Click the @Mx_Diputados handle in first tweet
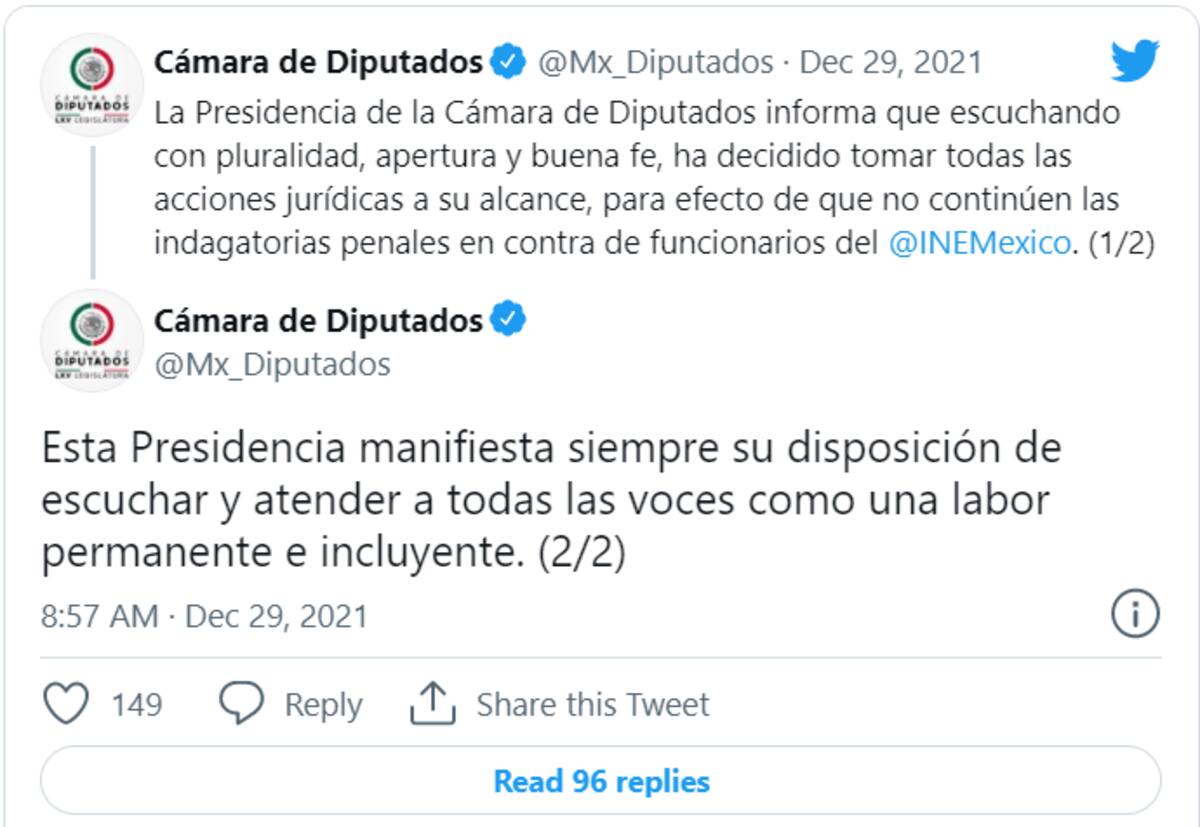This screenshot has height=827, width=1200. pos(656,62)
